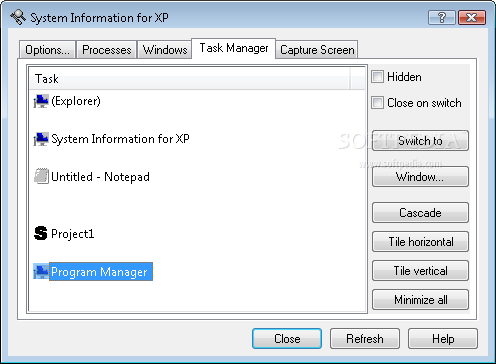The height and width of the screenshot is (364, 496).
Task: Click the Minimize all button
Action: [420, 300]
